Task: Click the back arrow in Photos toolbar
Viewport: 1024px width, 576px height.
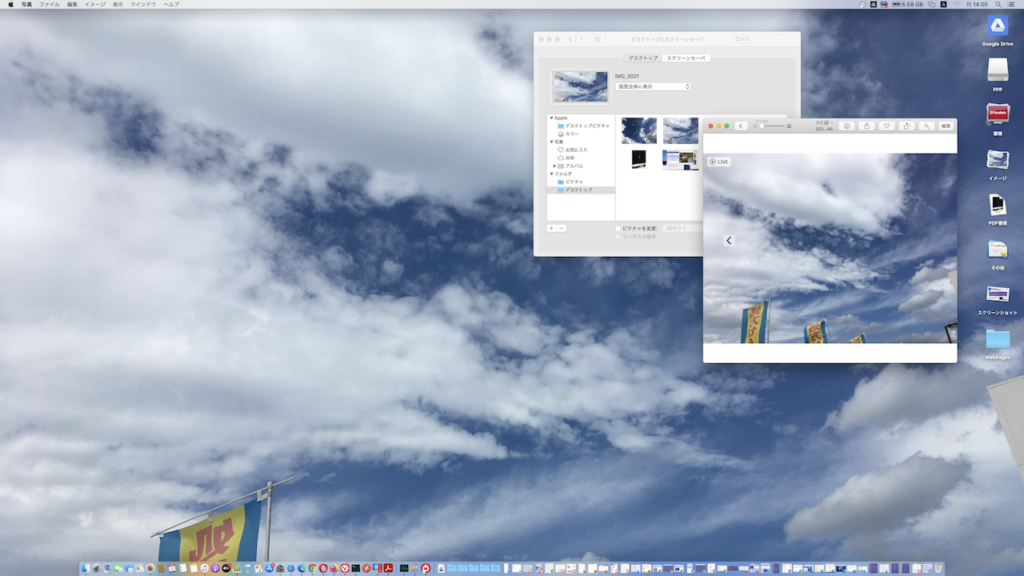Action: pyautogui.click(x=741, y=126)
